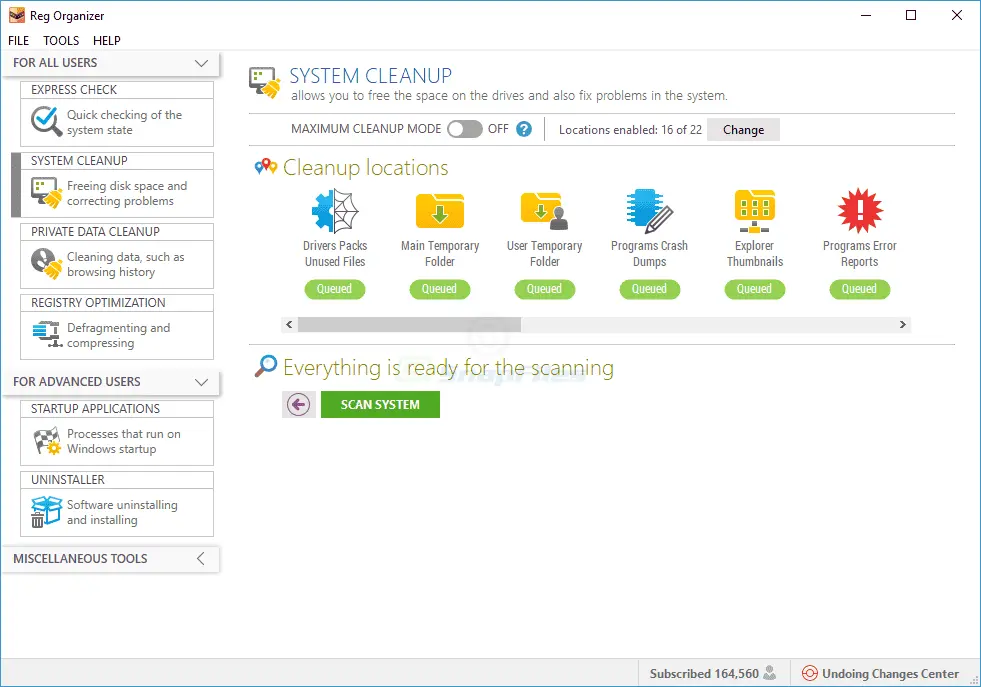Viewport: 981px width, 687px height.
Task: Toggle Queued status under User Temporary Folder
Action: coord(544,289)
